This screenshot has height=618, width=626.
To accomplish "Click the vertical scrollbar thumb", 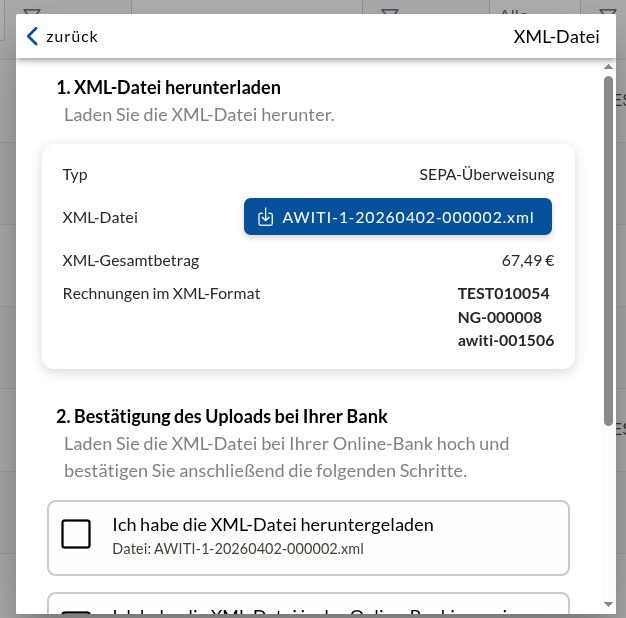I will pos(608,251).
